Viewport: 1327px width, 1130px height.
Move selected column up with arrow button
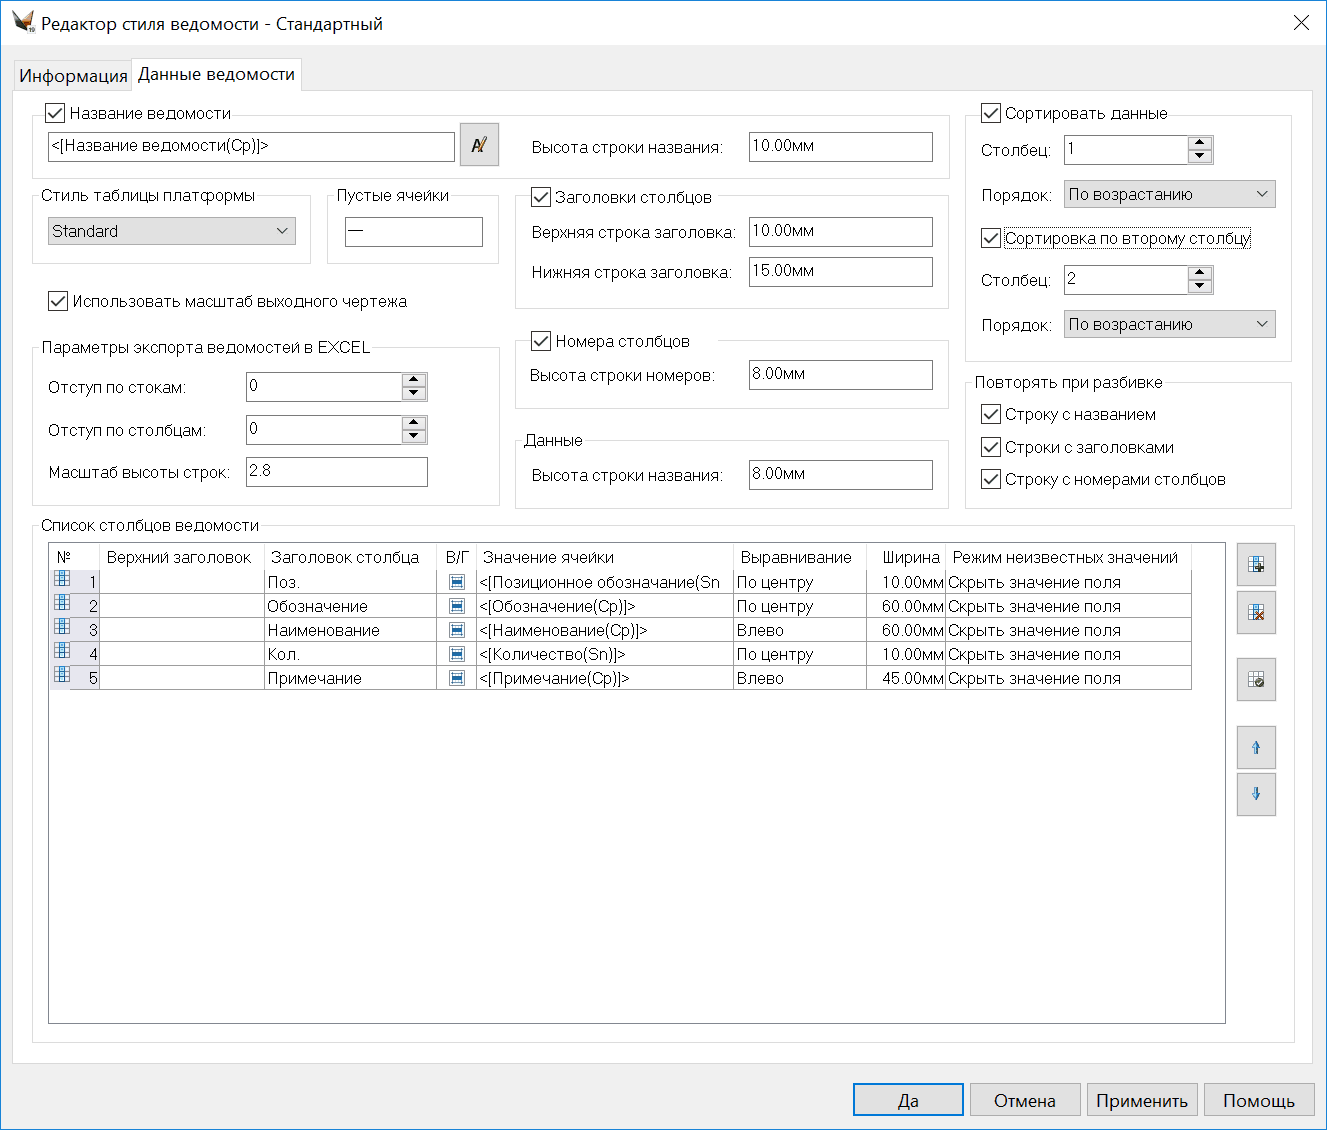click(x=1256, y=747)
